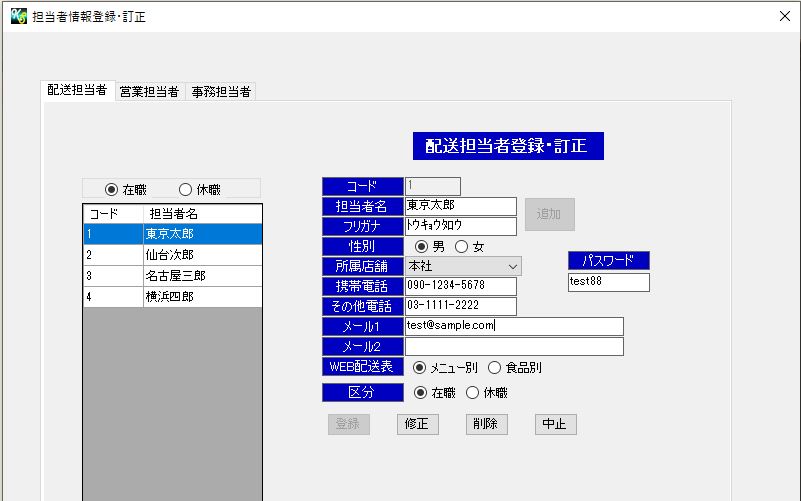Pick 横浜四郎 from the staff list

coord(170,297)
